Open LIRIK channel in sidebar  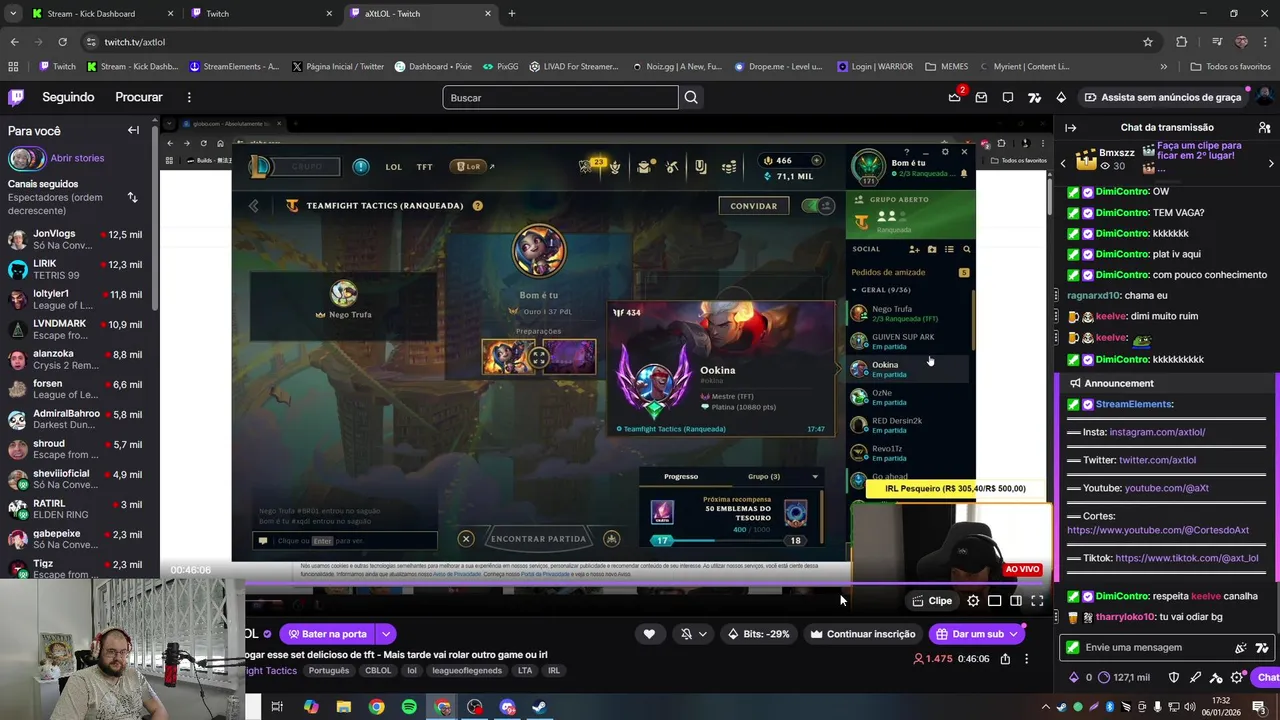77,269
